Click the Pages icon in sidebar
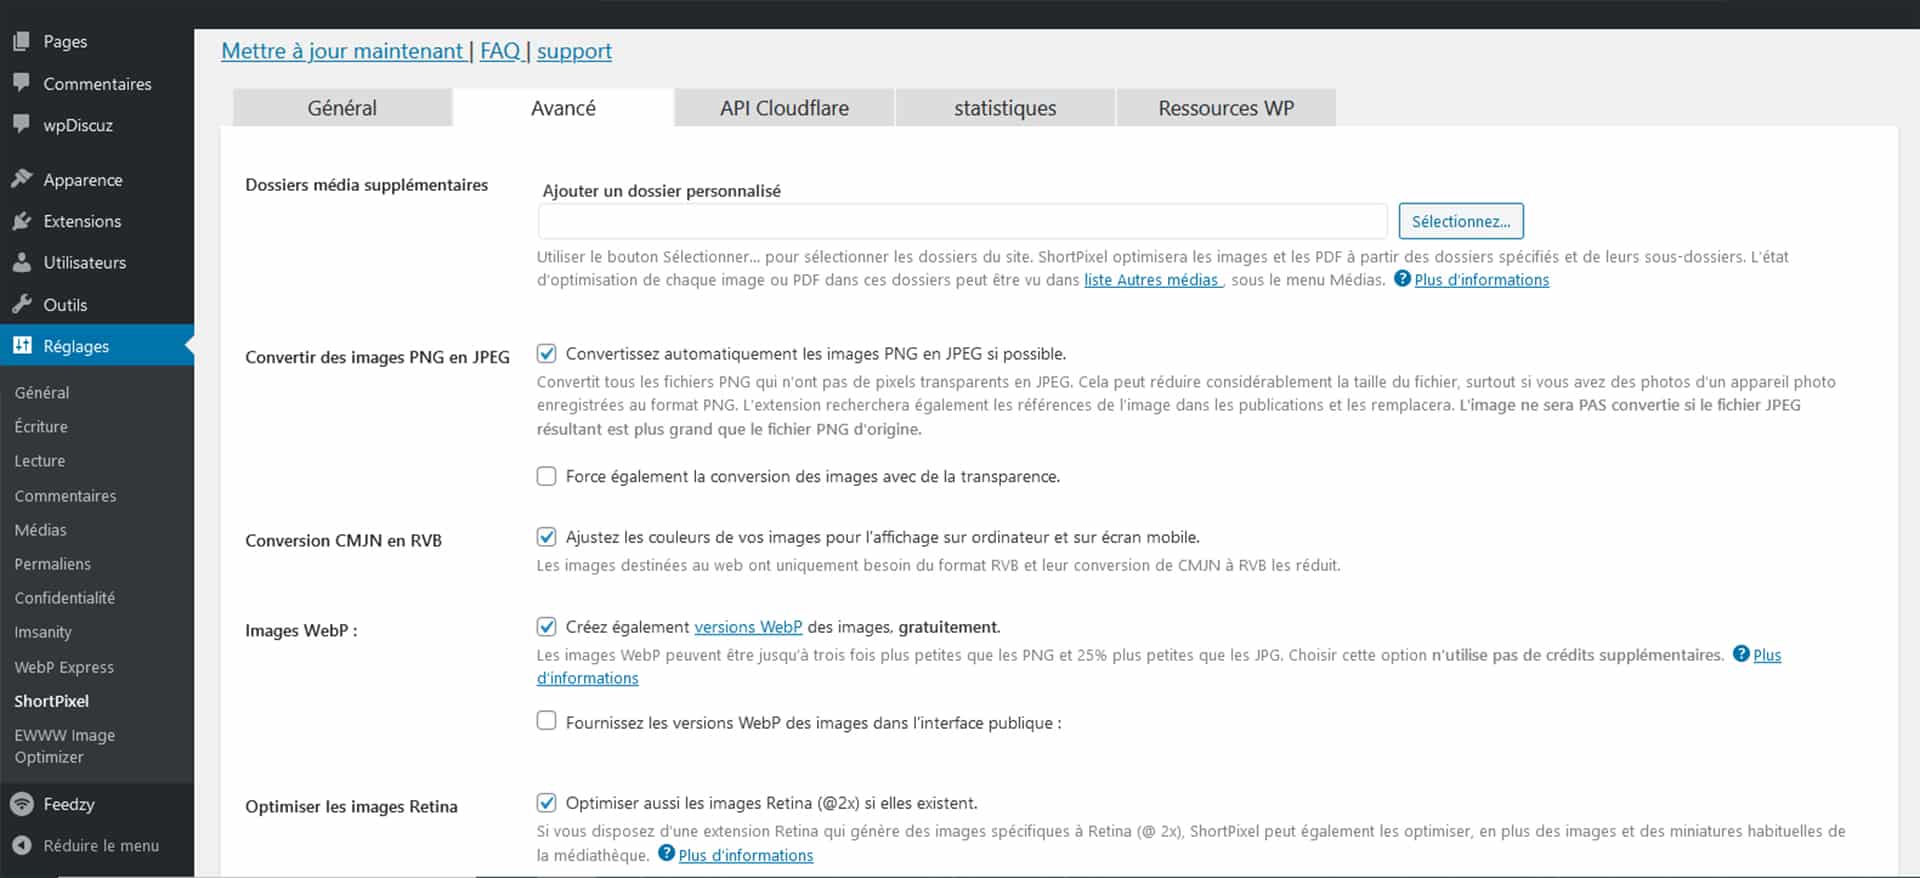1920x878 pixels. 21,41
